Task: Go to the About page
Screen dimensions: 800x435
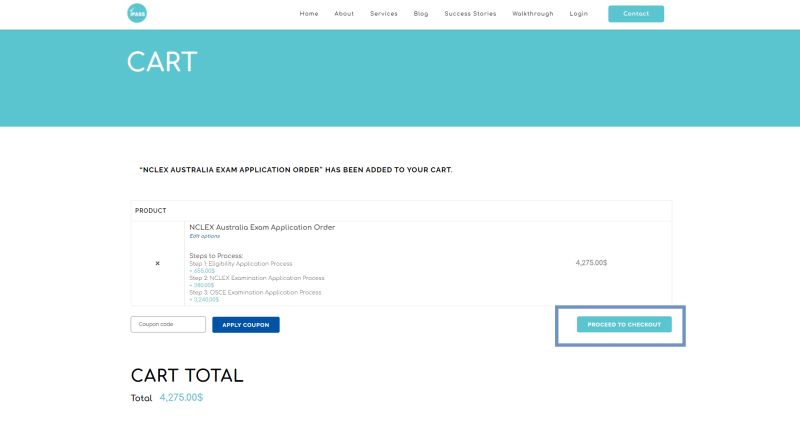Action: click(x=344, y=14)
